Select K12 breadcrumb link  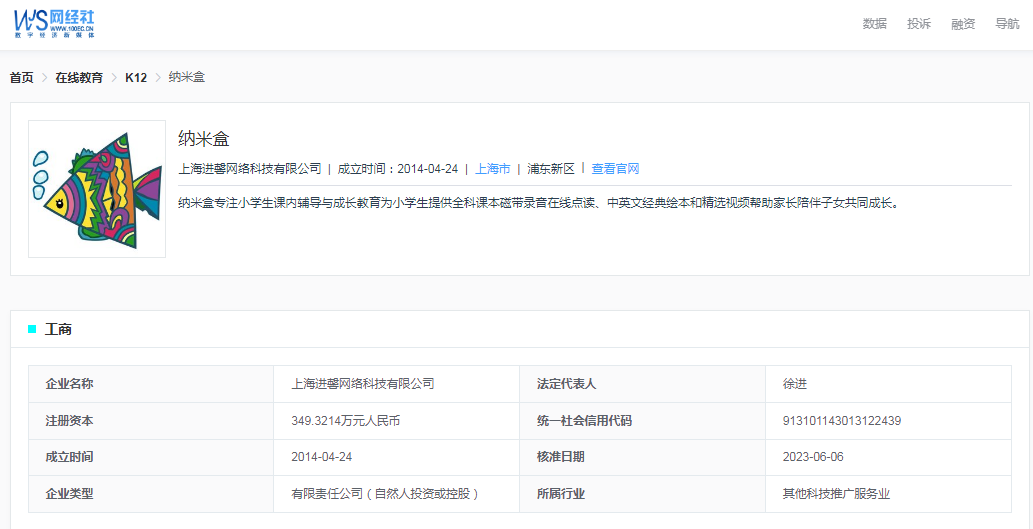pos(136,78)
